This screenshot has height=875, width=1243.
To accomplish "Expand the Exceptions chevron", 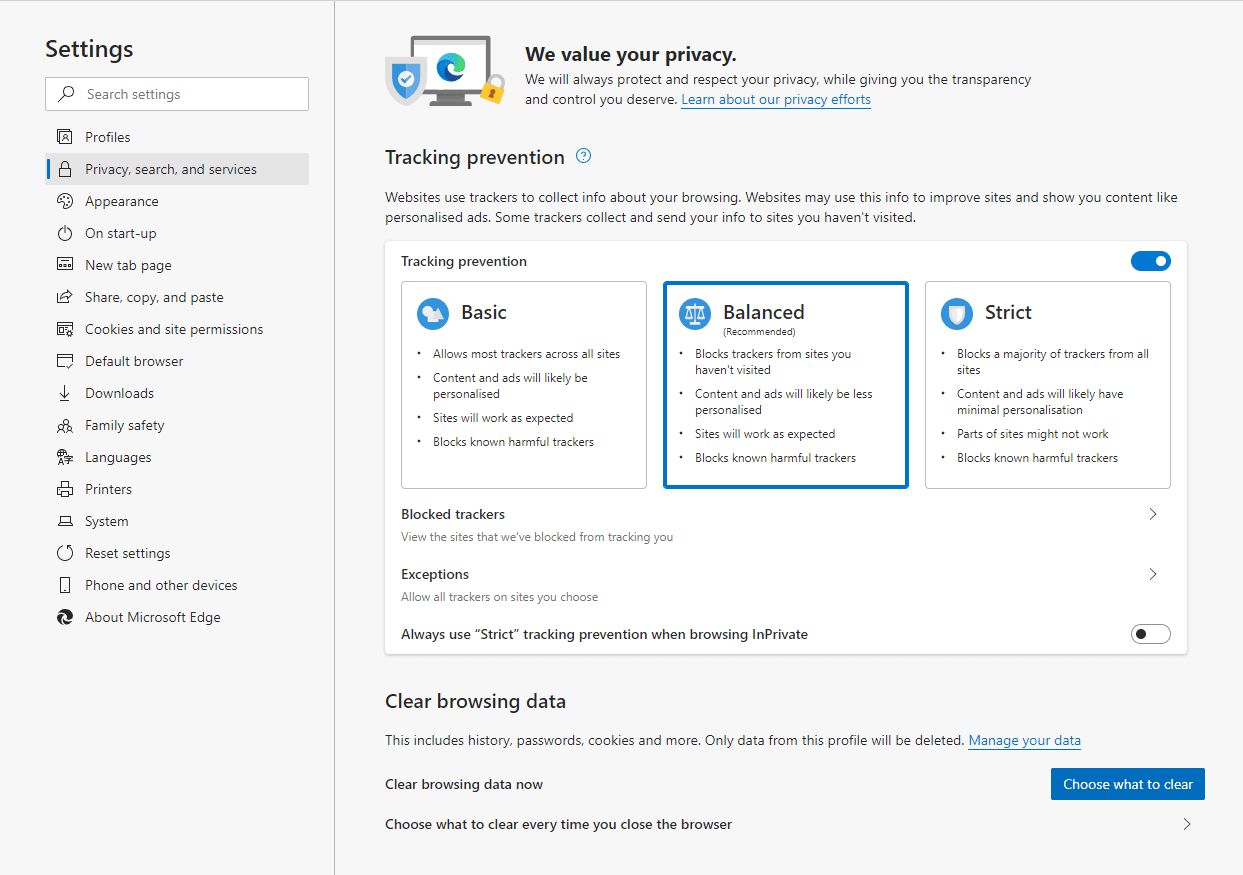I will coord(1153,574).
